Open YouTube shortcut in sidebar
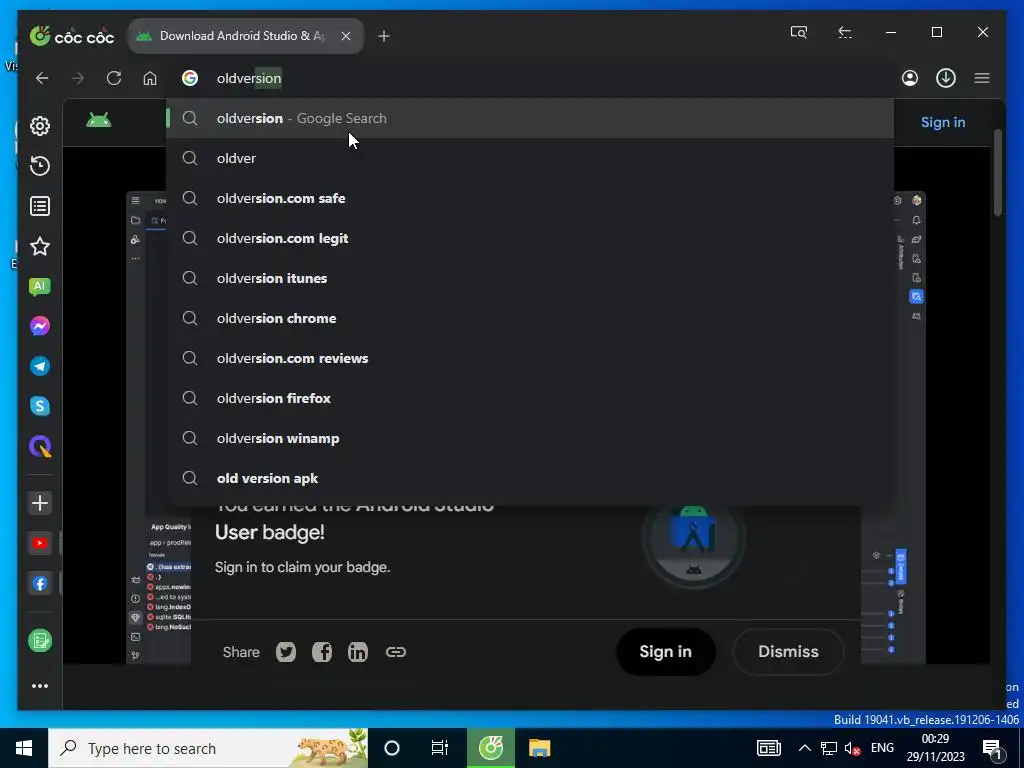The height and width of the screenshot is (768, 1024). coord(40,543)
